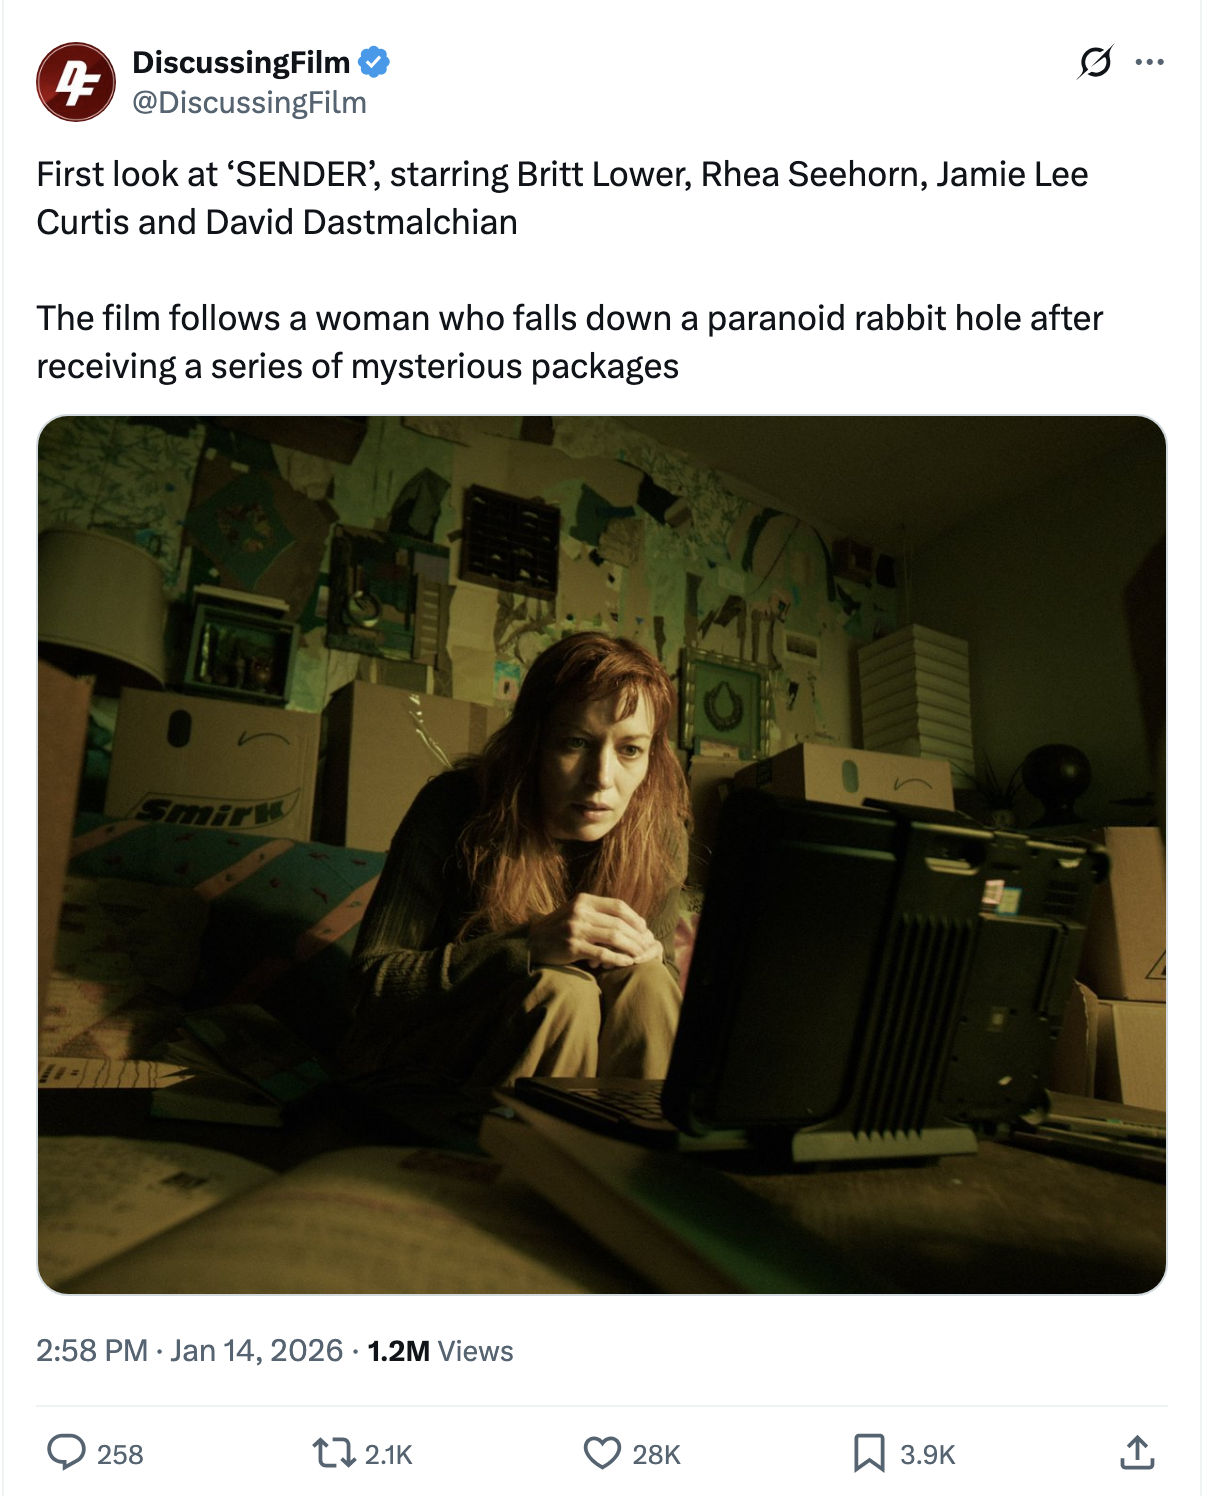Image resolution: width=1216 pixels, height=1496 pixels.
Task: Click the 258 replies count
Action: 120,1454
